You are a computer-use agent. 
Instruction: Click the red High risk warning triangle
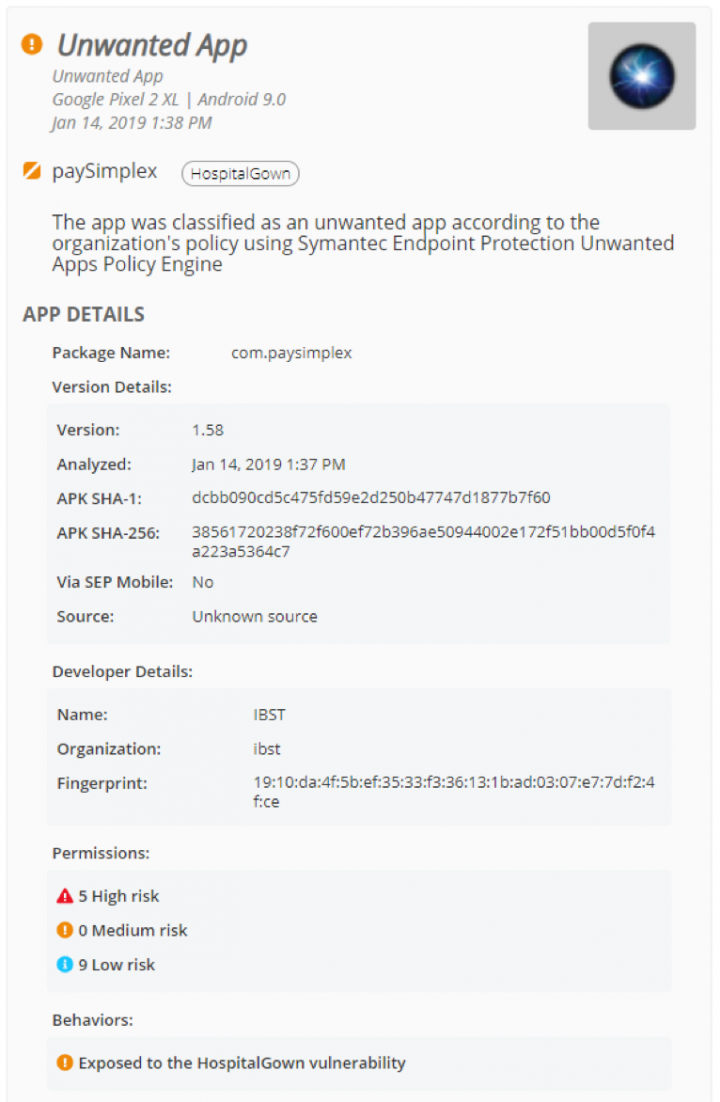pyautogui.click(x=65, y=896)
